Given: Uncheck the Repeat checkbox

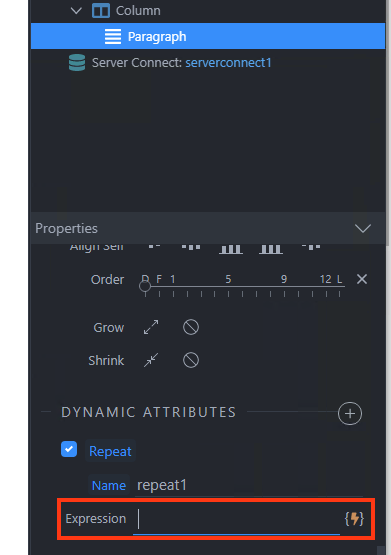Looking at the screenshot, I should 69,449.
